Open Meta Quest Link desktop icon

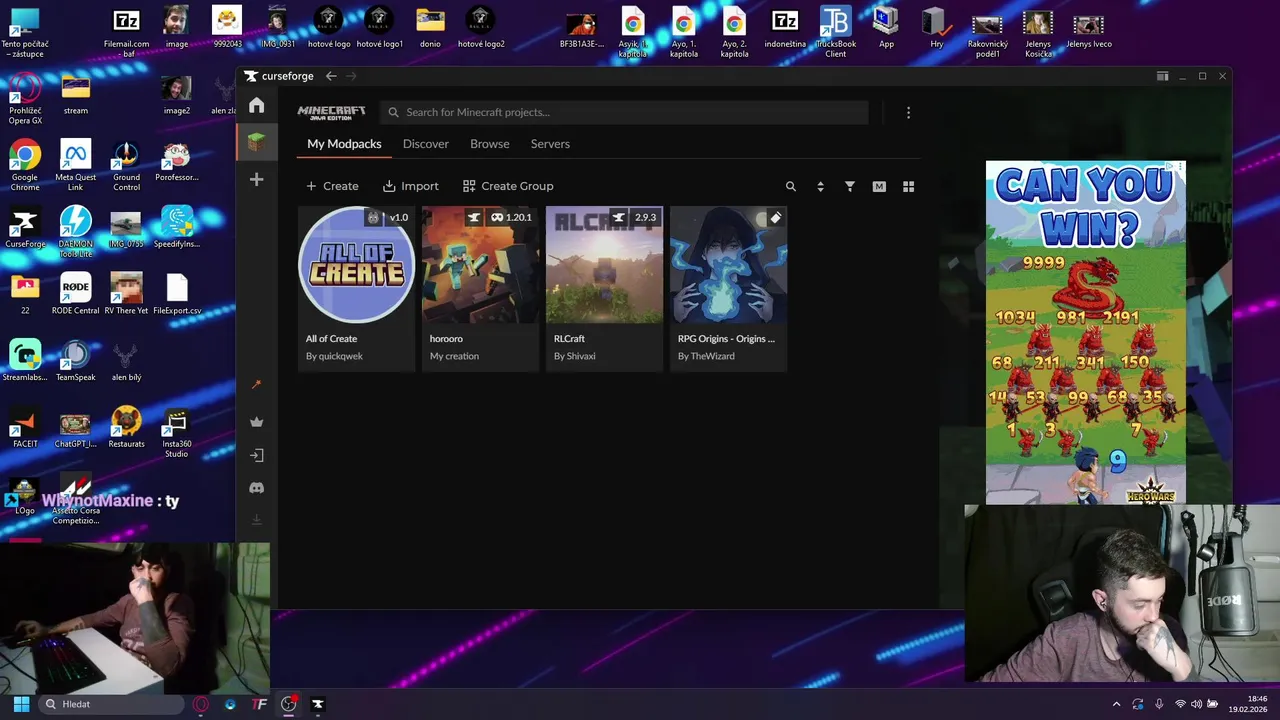pos(76,166)
